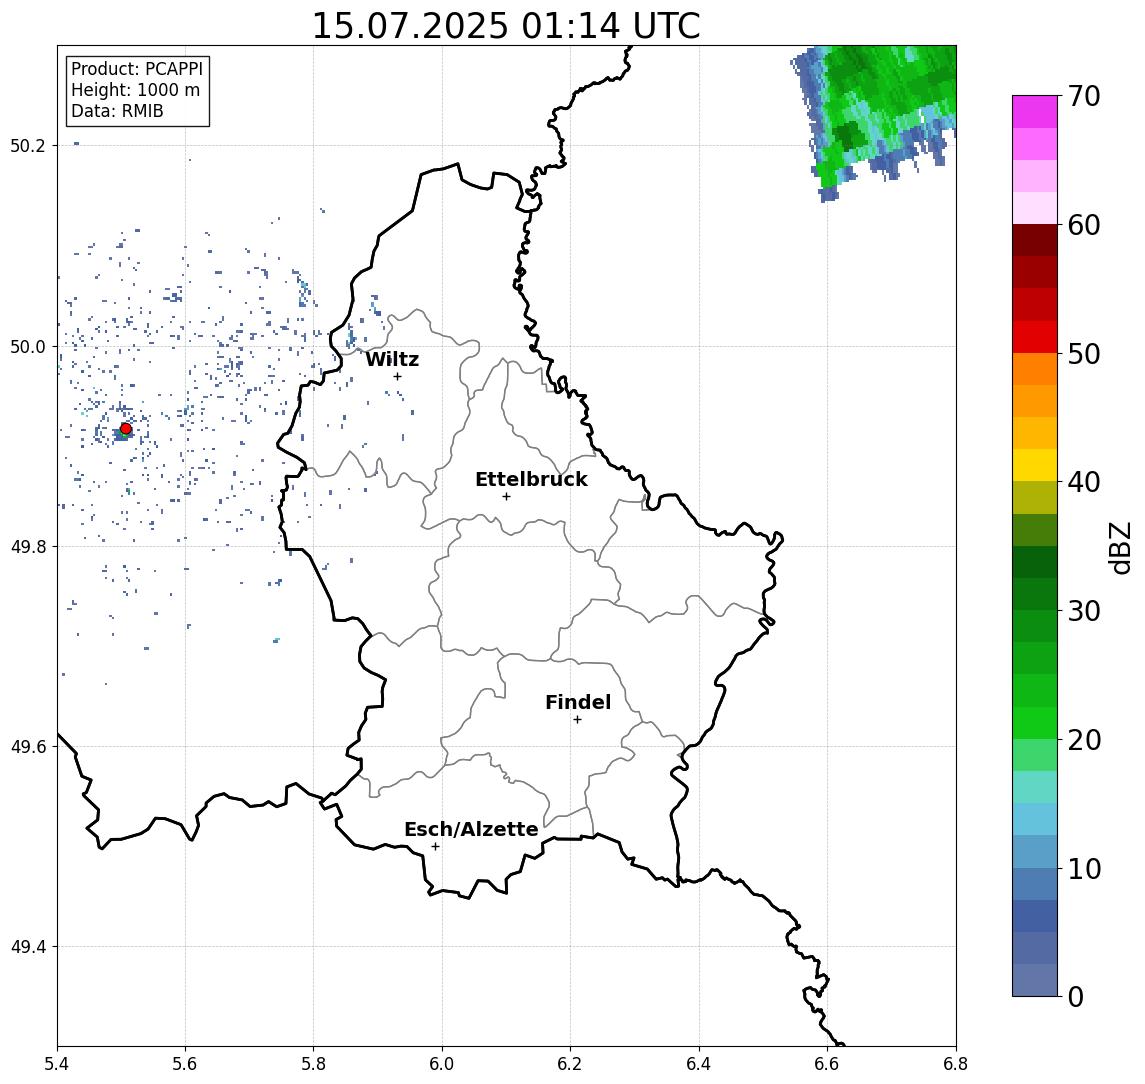
Task: Click the Ettelbruck station cross marker
Action: pos(506,497)
